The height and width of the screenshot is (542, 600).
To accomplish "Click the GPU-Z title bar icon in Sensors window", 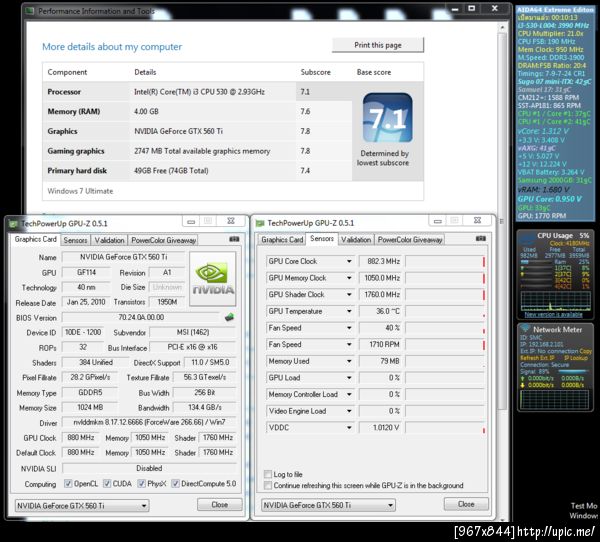I will (x=258, y=222).
